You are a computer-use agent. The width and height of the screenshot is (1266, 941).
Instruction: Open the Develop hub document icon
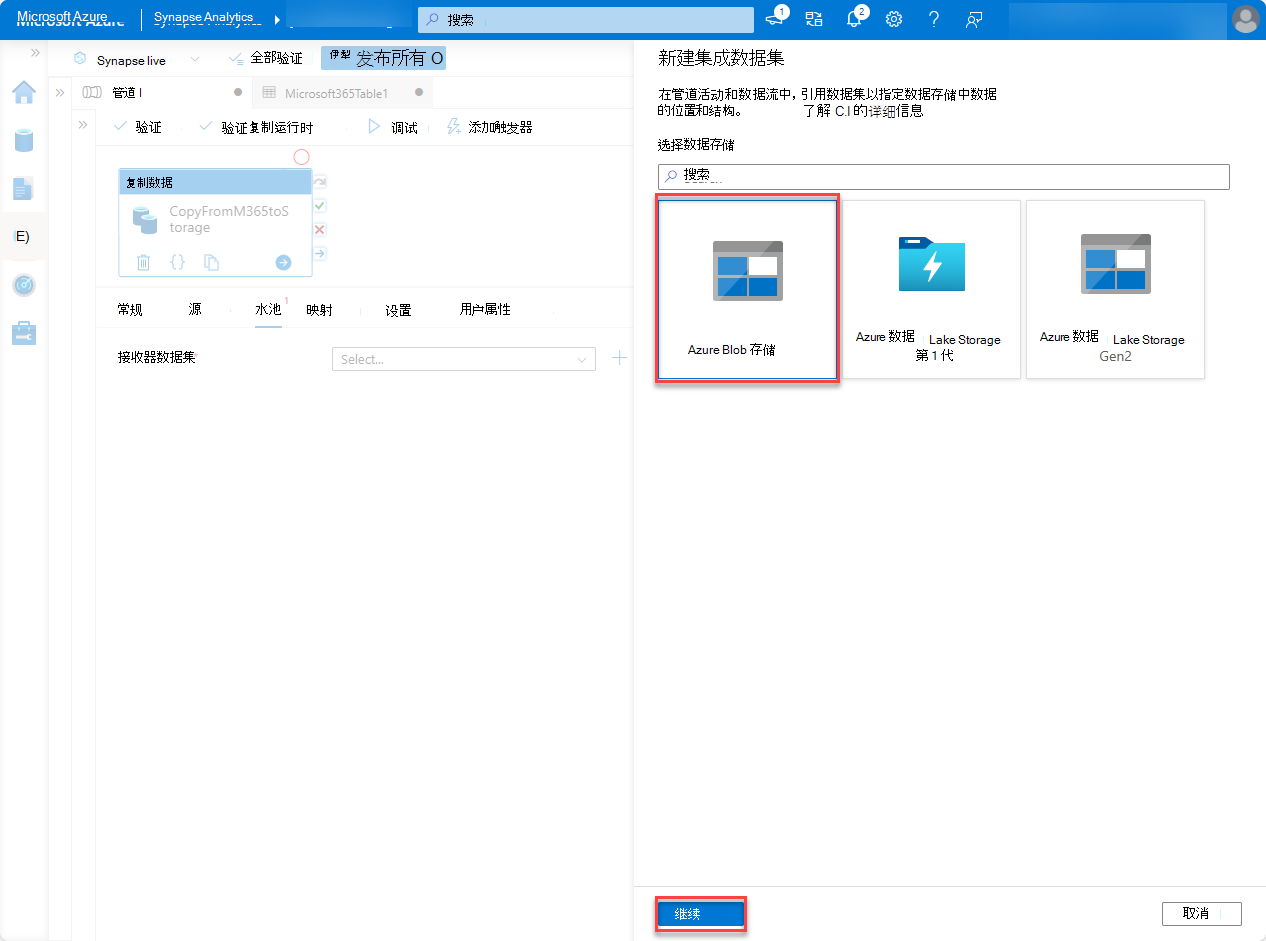tap(24, 188)
